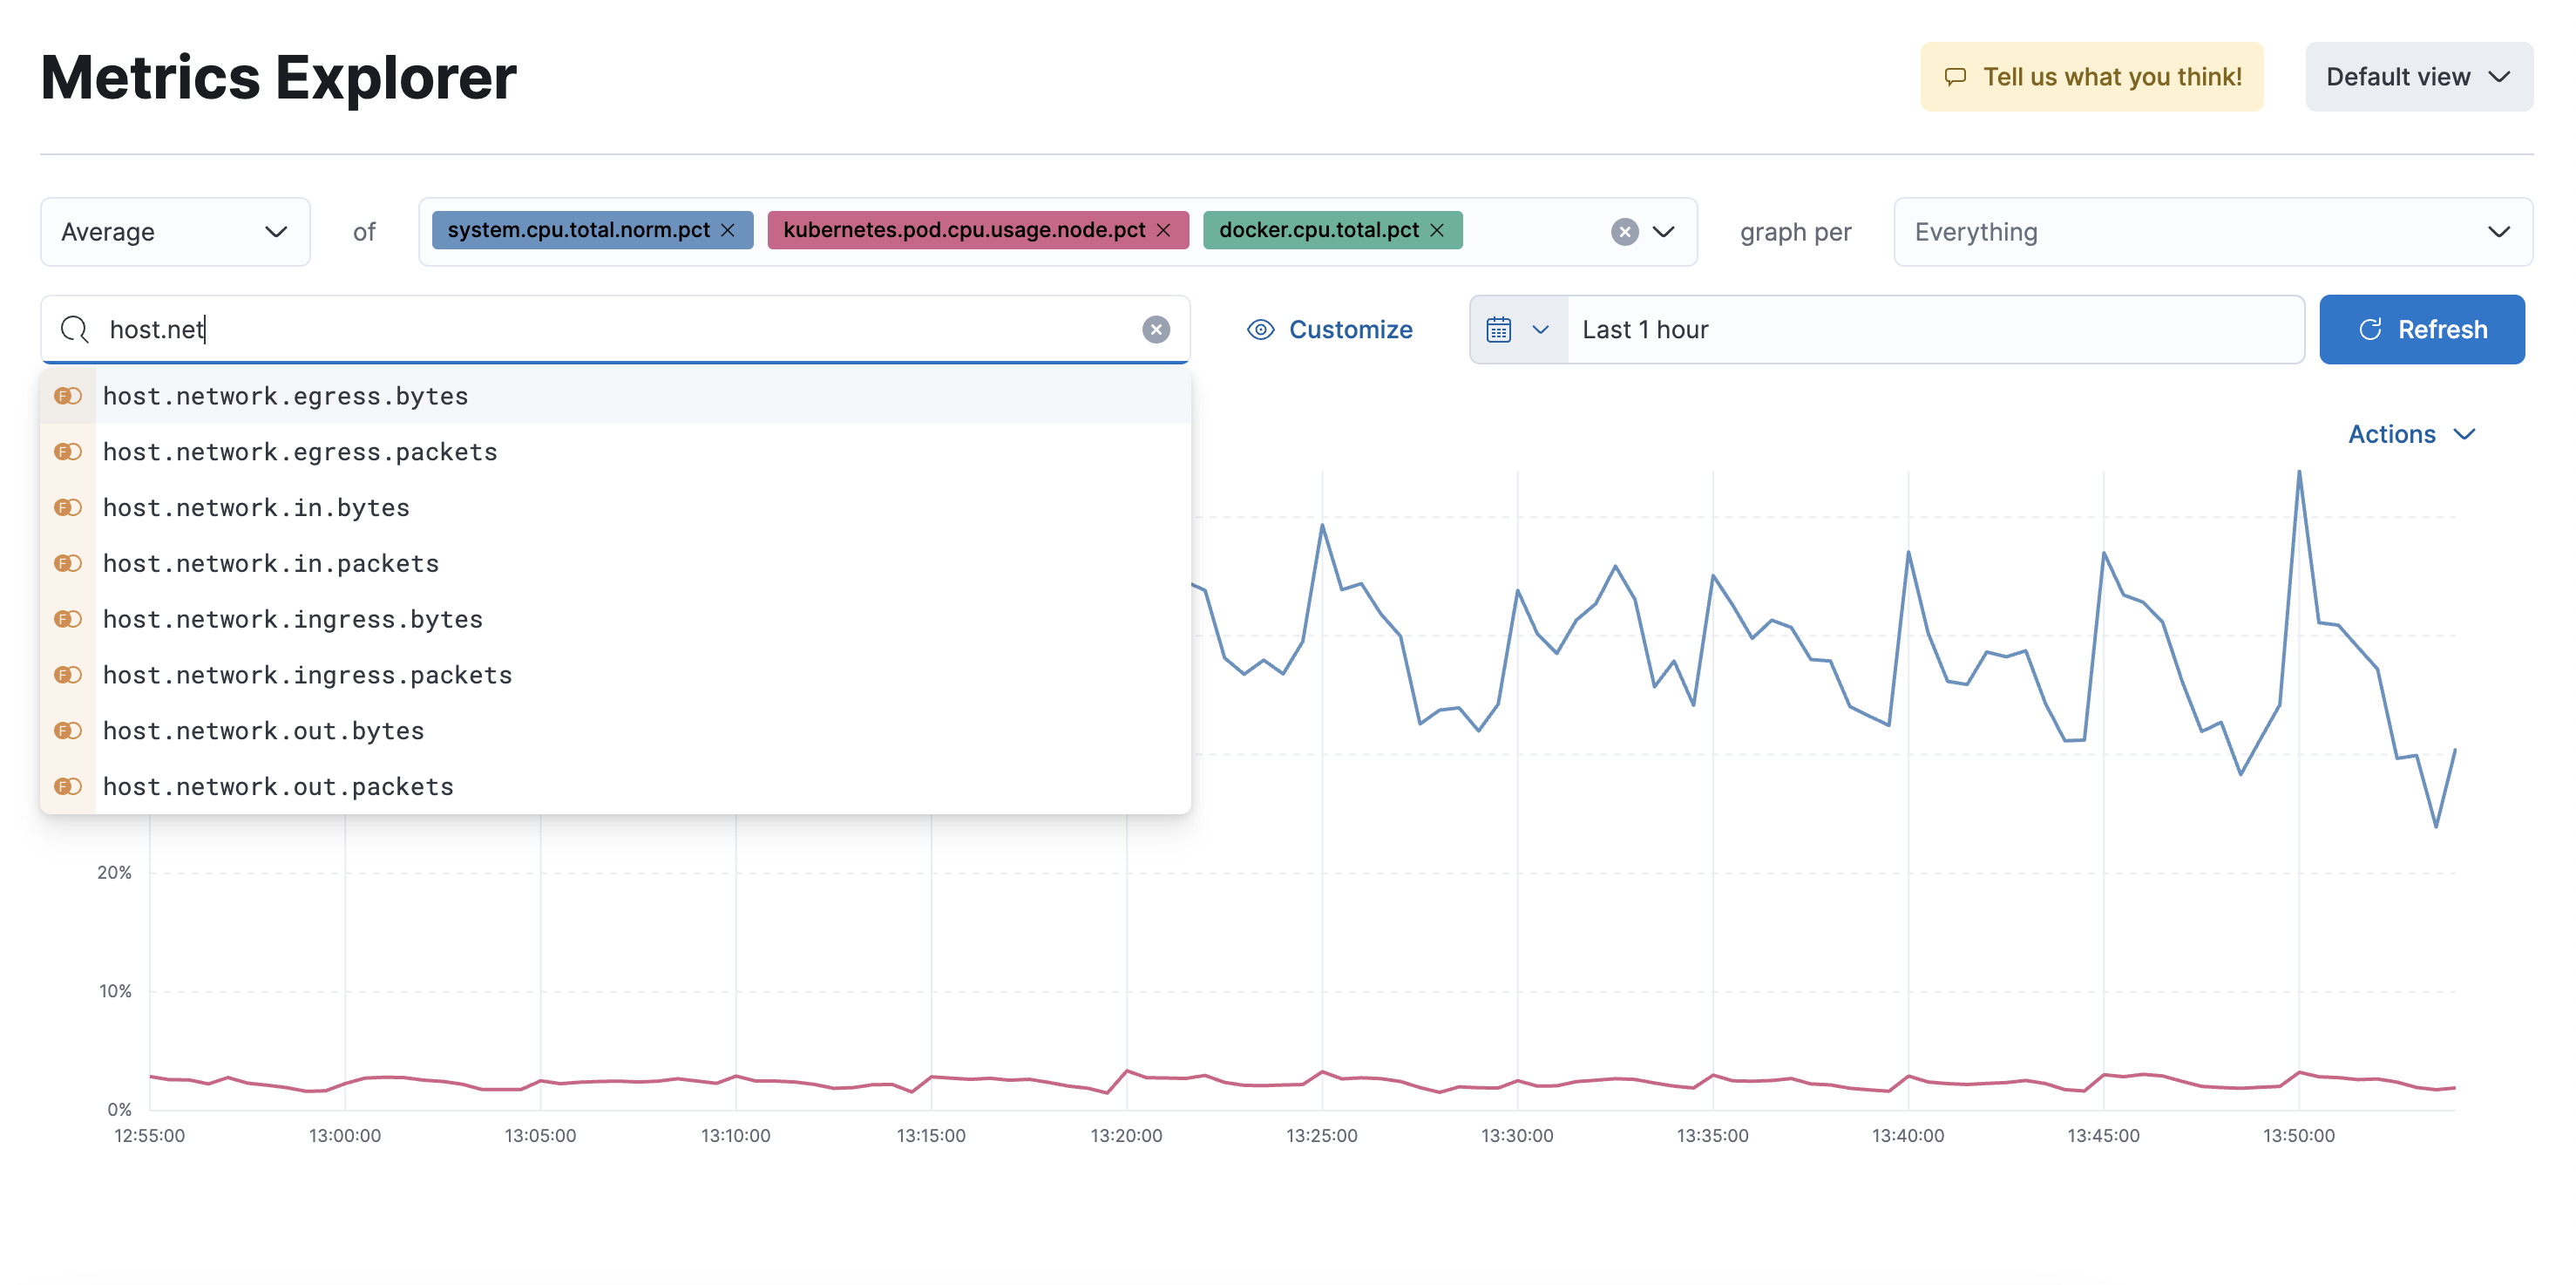Choose host.network.out.bytes from suggestions

(x=615, y=732)
